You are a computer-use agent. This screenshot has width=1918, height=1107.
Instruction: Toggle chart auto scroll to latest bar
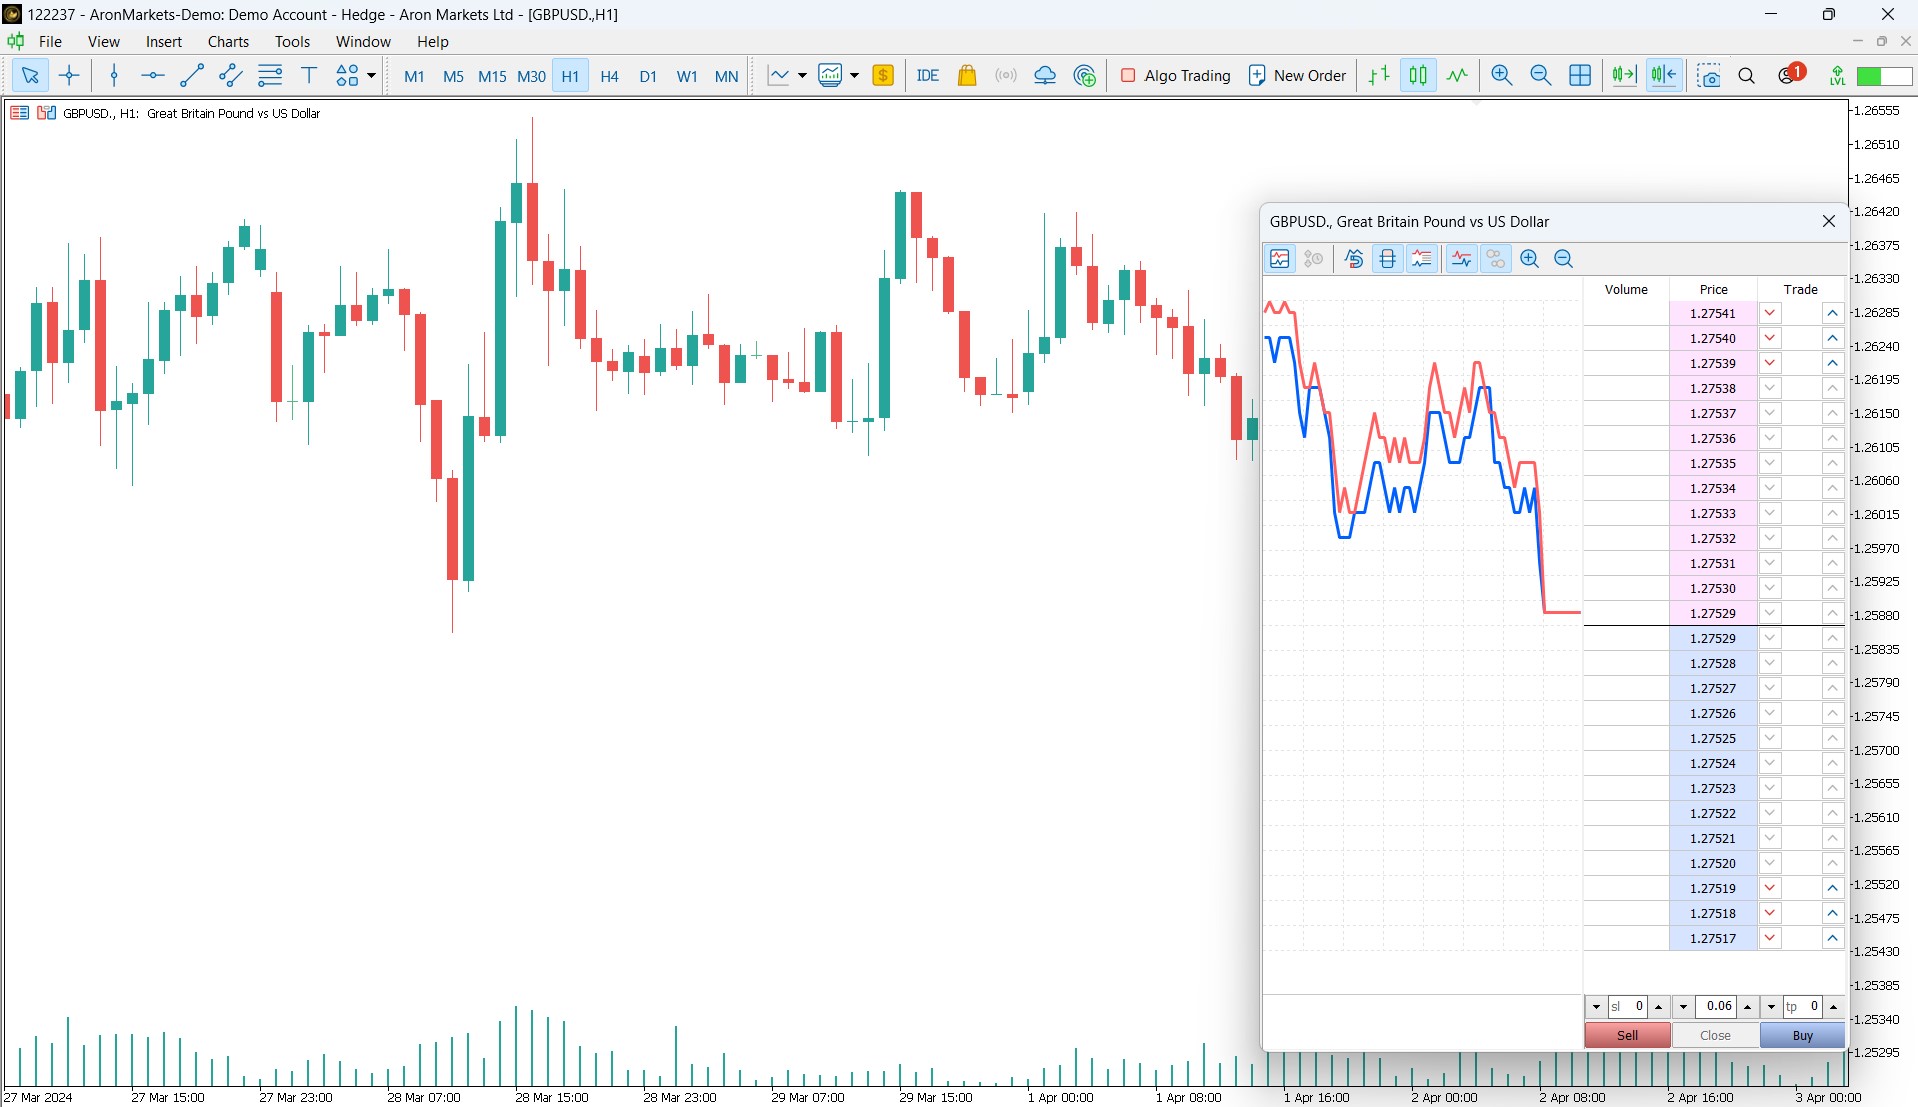(x=1624, y=76)
